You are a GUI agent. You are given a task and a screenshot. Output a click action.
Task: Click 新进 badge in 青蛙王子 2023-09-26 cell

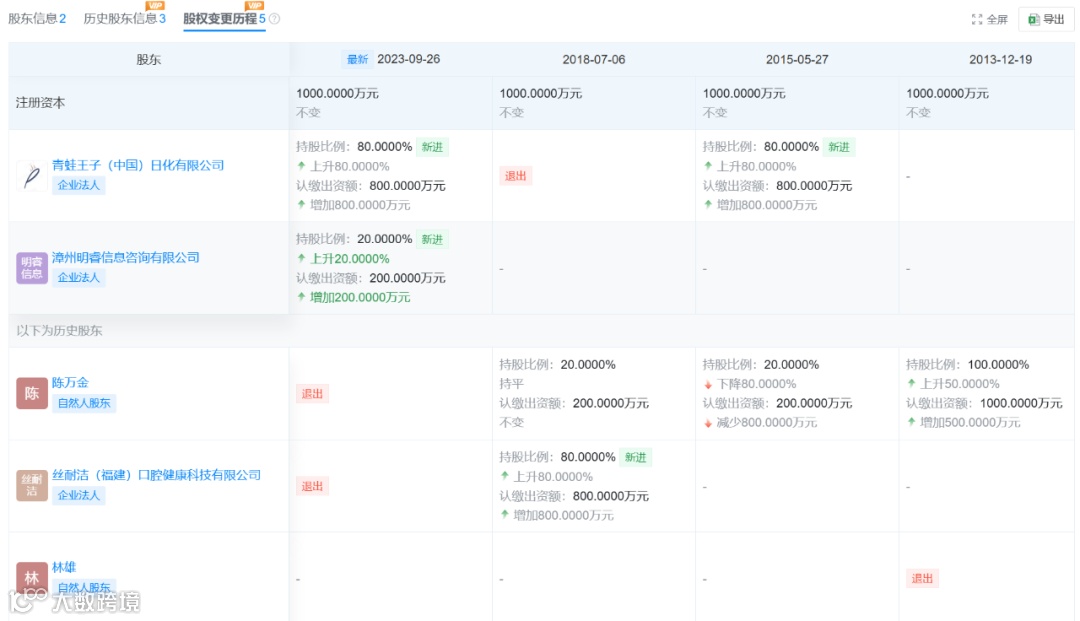pyautogui.click(x=433, y=147)
